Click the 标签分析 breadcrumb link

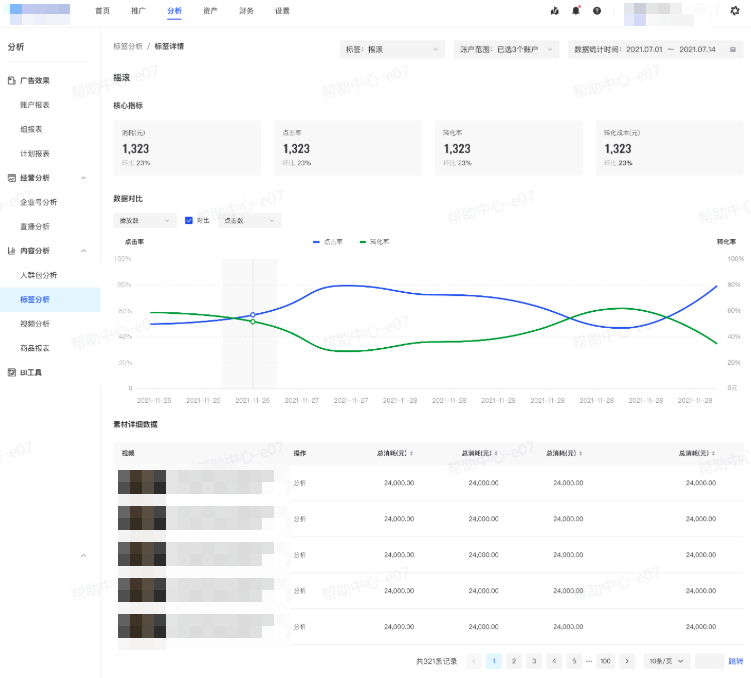pyautogui.click(x=127, y=46)
